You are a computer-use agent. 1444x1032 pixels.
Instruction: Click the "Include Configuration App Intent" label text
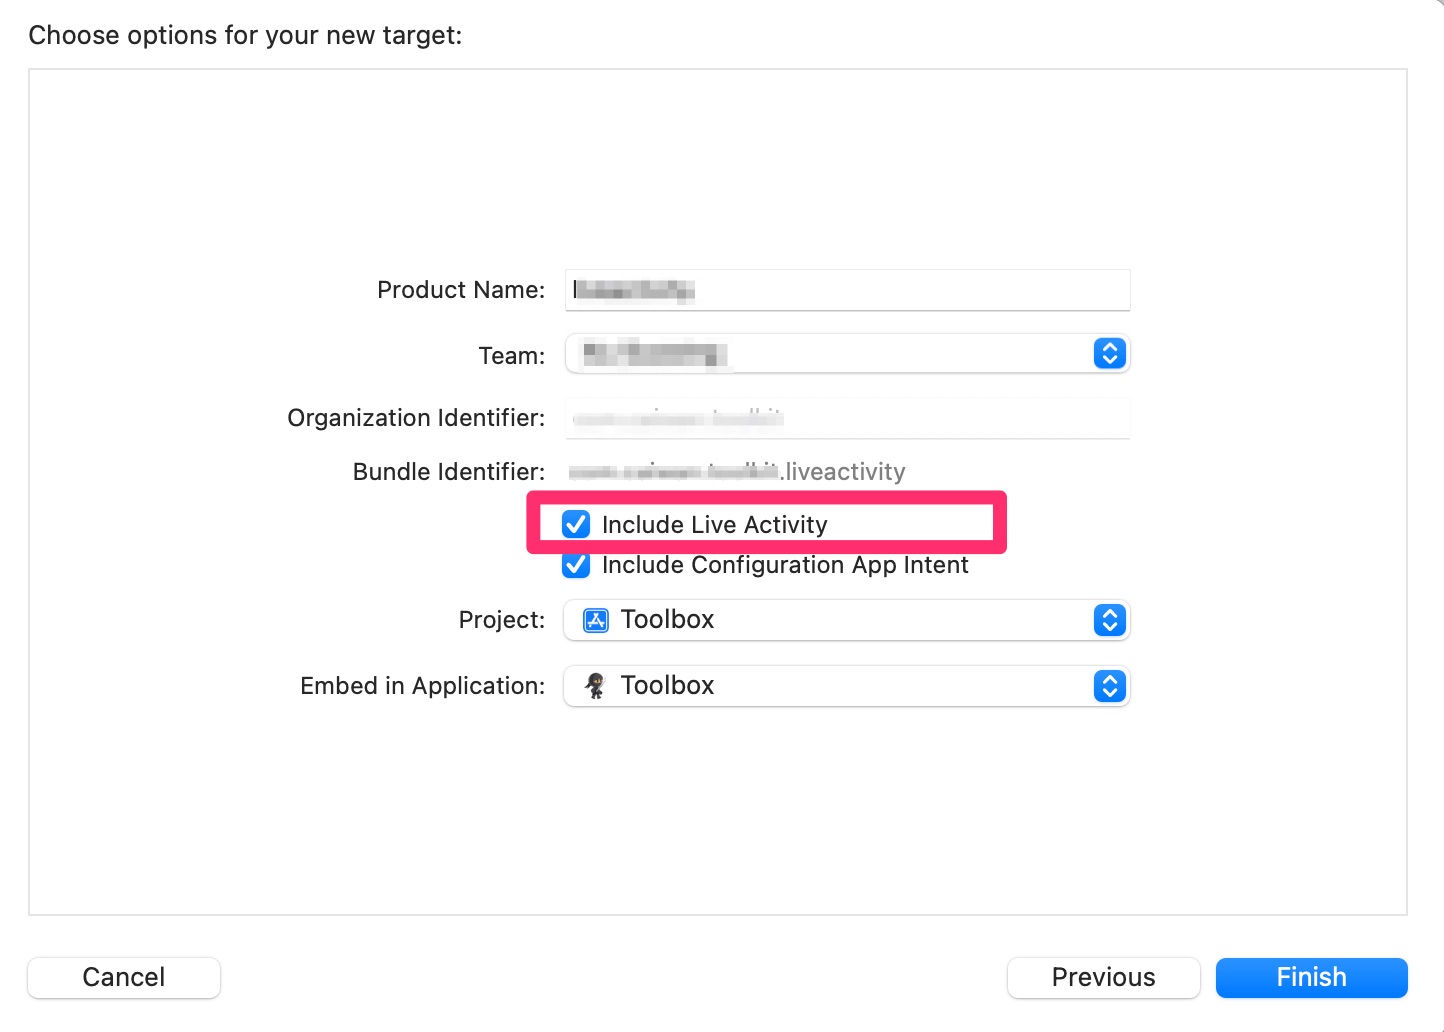(x=785, y=565)
